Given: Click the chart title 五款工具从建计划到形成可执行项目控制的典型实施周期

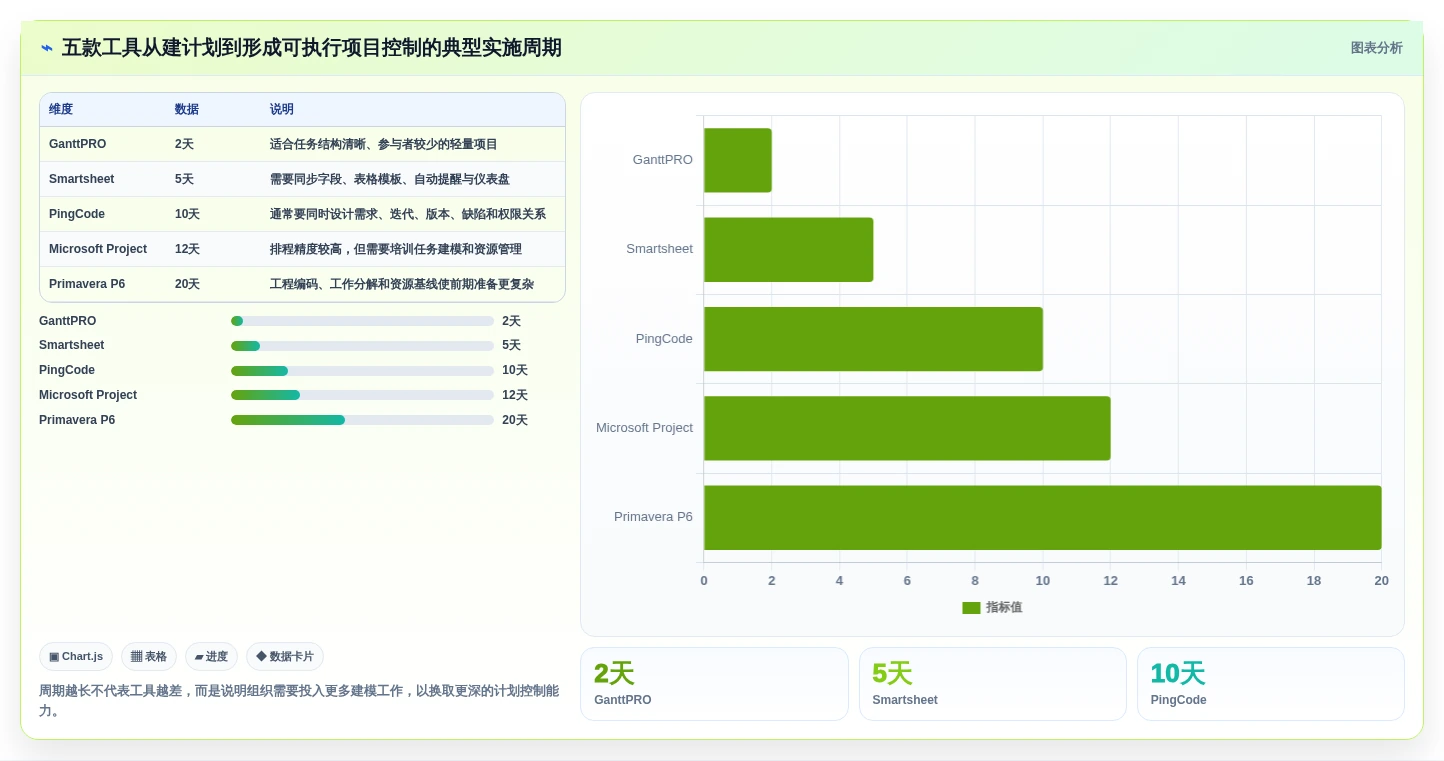Looking at the screenshot, I should 312,48.
